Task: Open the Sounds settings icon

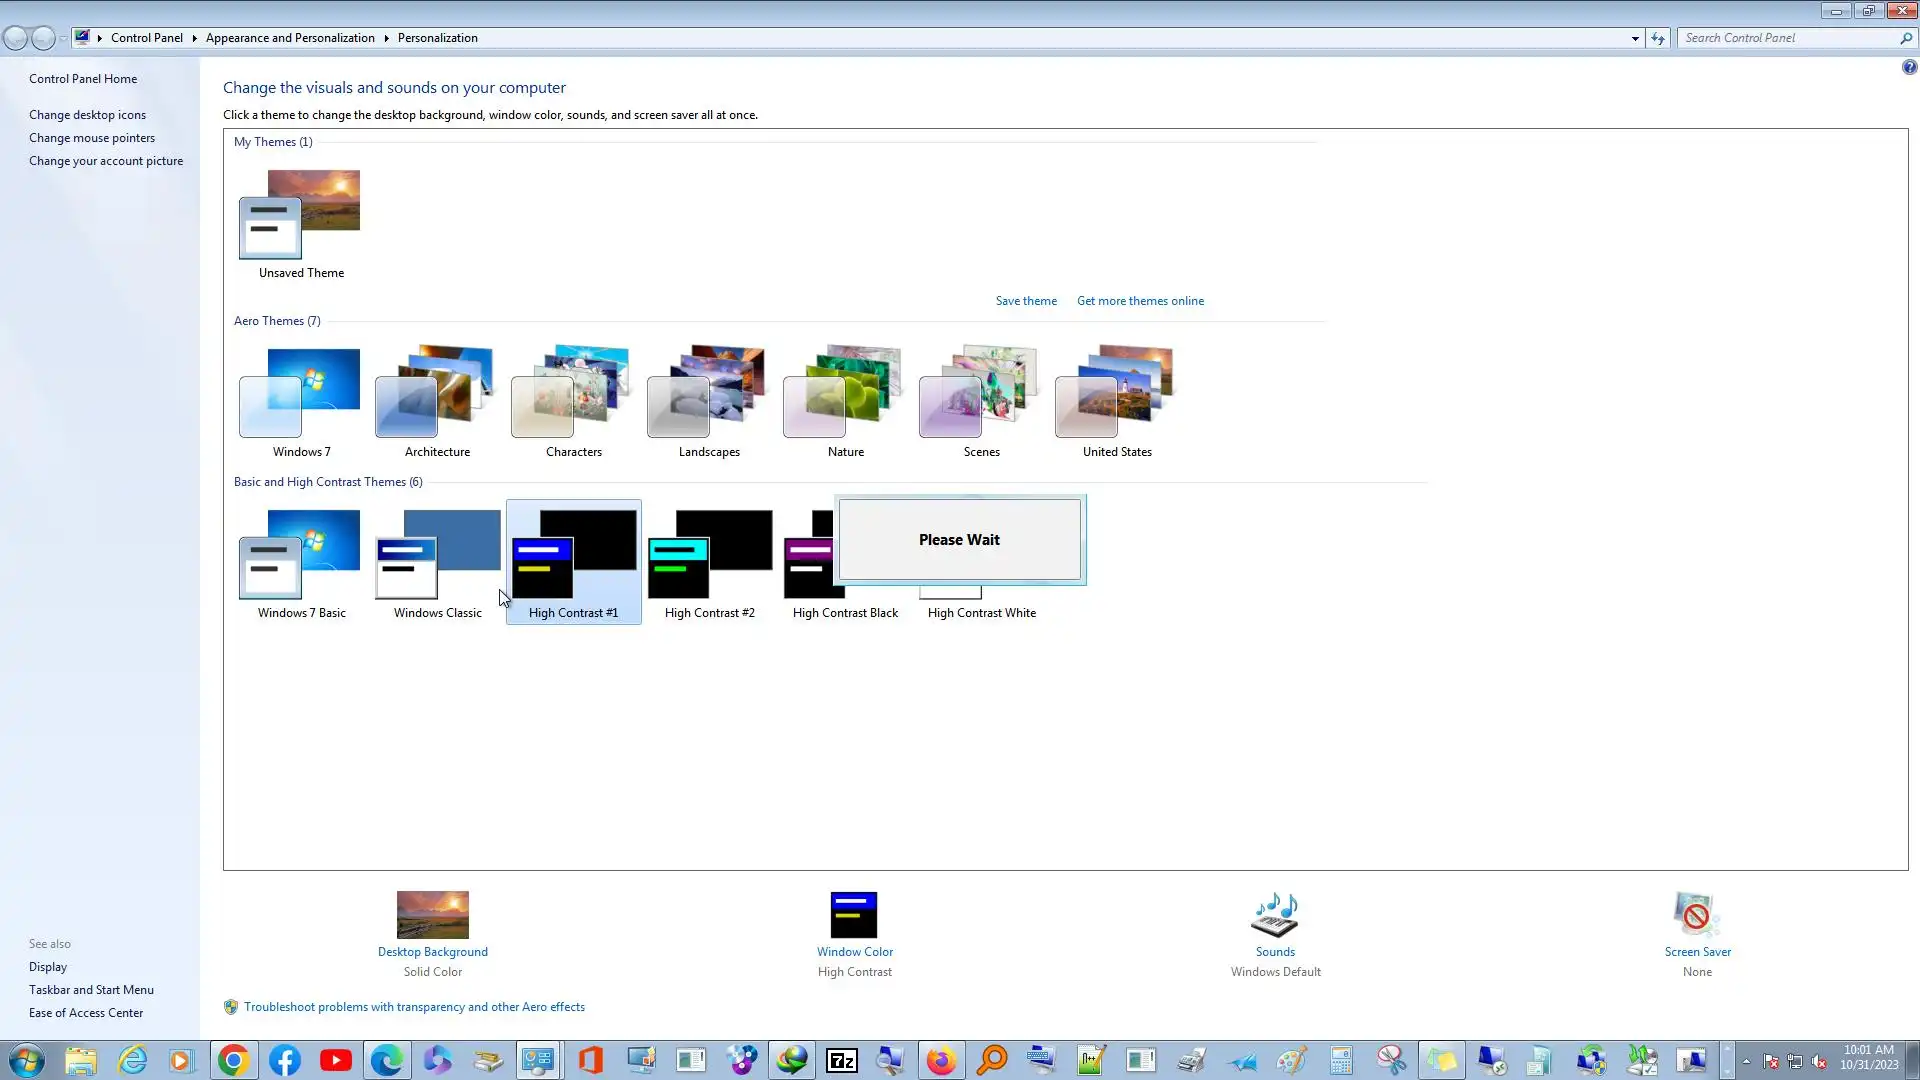Action: click(1275, 915)
